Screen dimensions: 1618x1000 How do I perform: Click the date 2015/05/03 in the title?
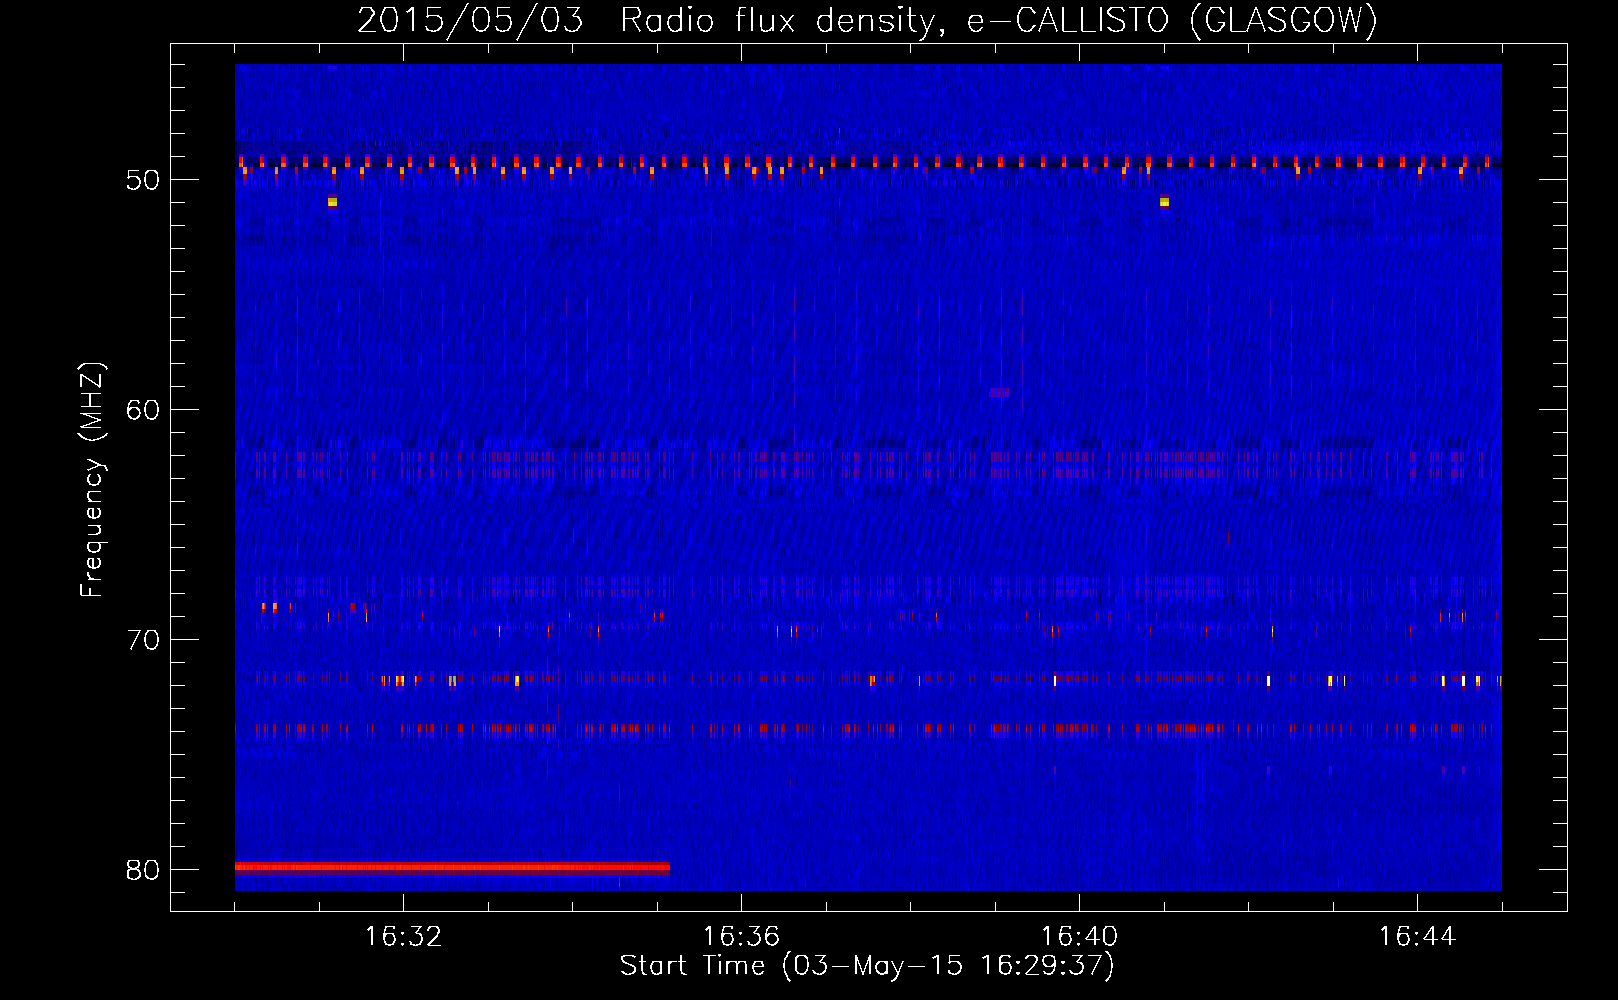[x=470, y=20]
